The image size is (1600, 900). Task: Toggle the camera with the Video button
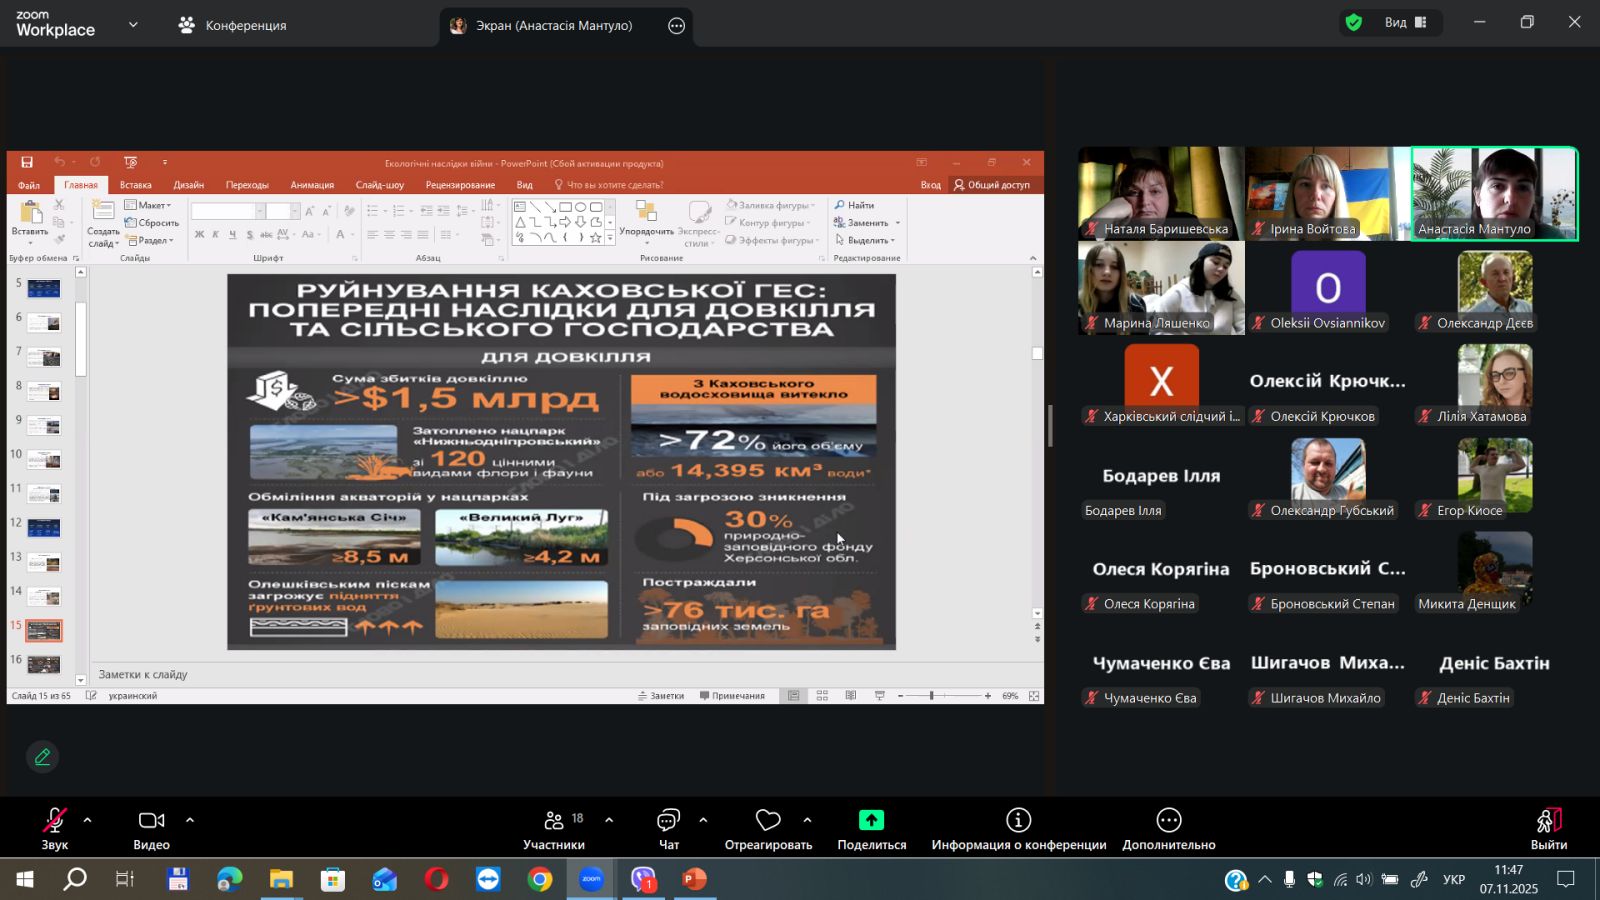pos(151,821)
